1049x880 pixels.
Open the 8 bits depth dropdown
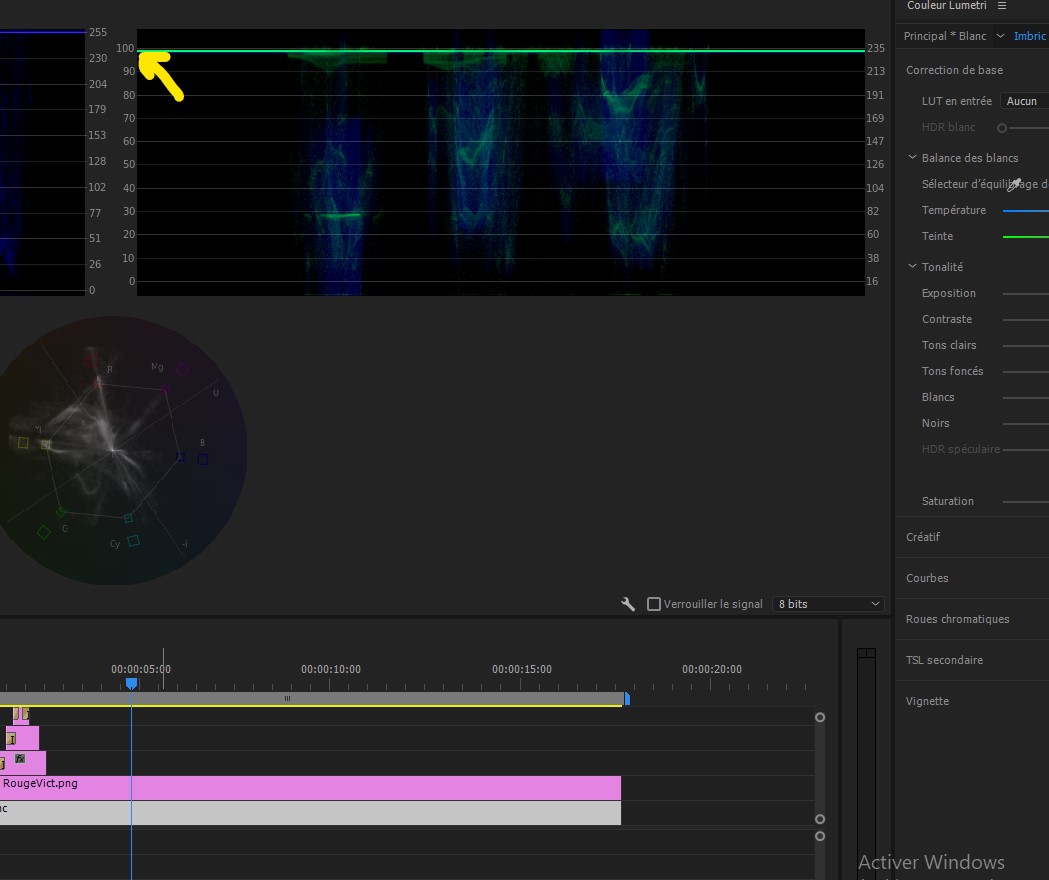(x=828, y=604)
